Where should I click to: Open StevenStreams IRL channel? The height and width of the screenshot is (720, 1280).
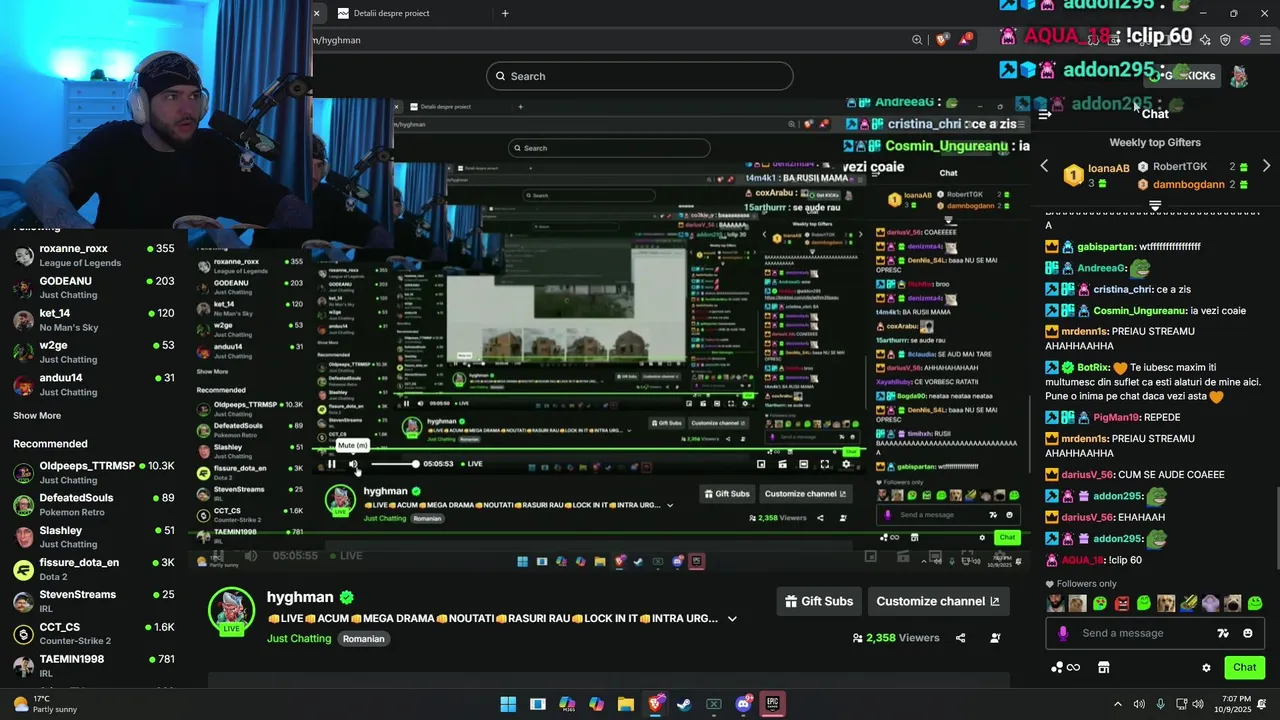click(94, 601)
